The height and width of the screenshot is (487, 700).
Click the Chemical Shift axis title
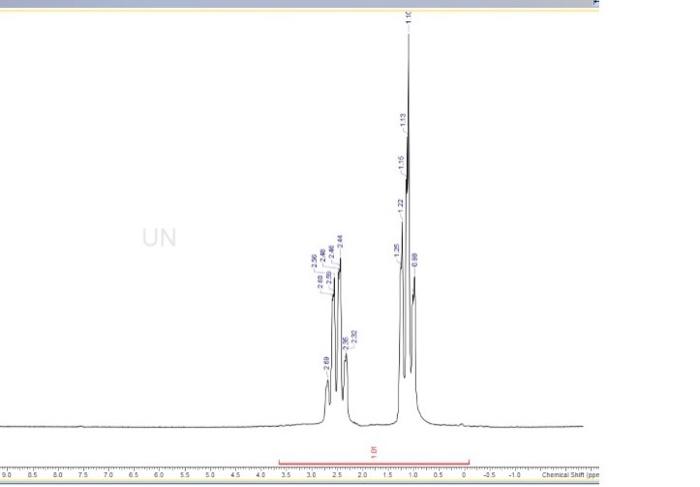tap(570, 475)
